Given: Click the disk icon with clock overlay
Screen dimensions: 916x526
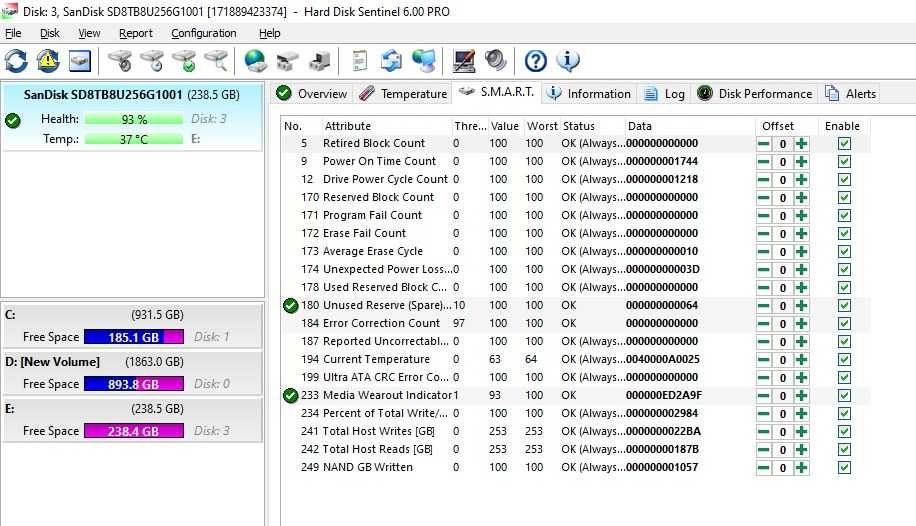Looking at the screenshot, I should (x=152, y=61).
